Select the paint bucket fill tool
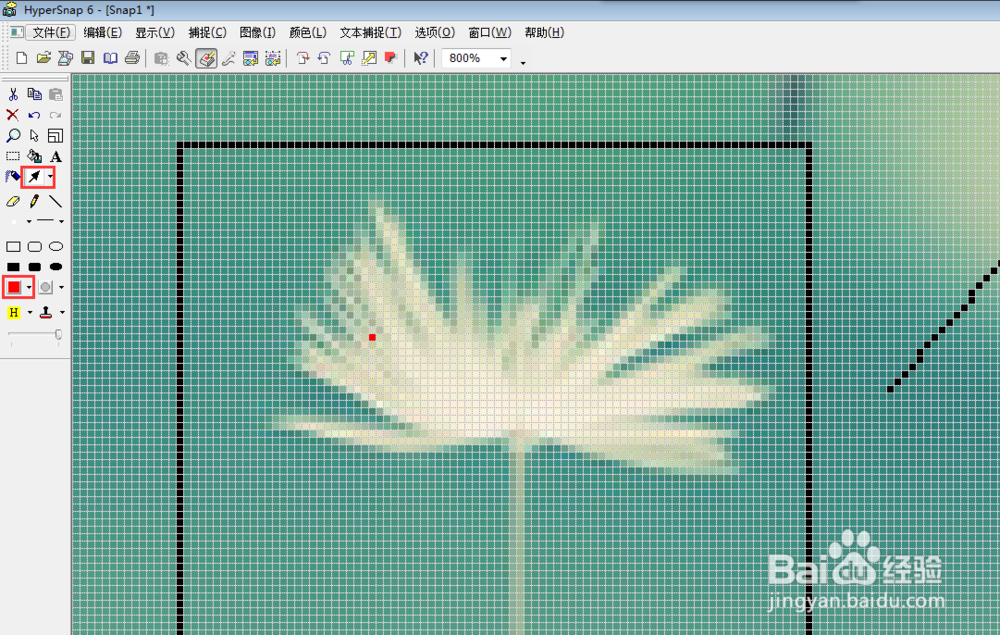The width and height of the screenshot is (1000, 635). coord(34,156)
